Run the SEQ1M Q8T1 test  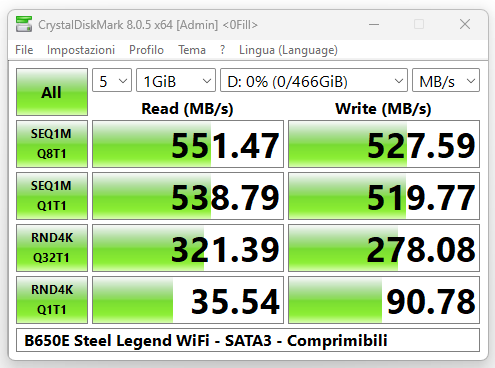click(x=52, y=144)
